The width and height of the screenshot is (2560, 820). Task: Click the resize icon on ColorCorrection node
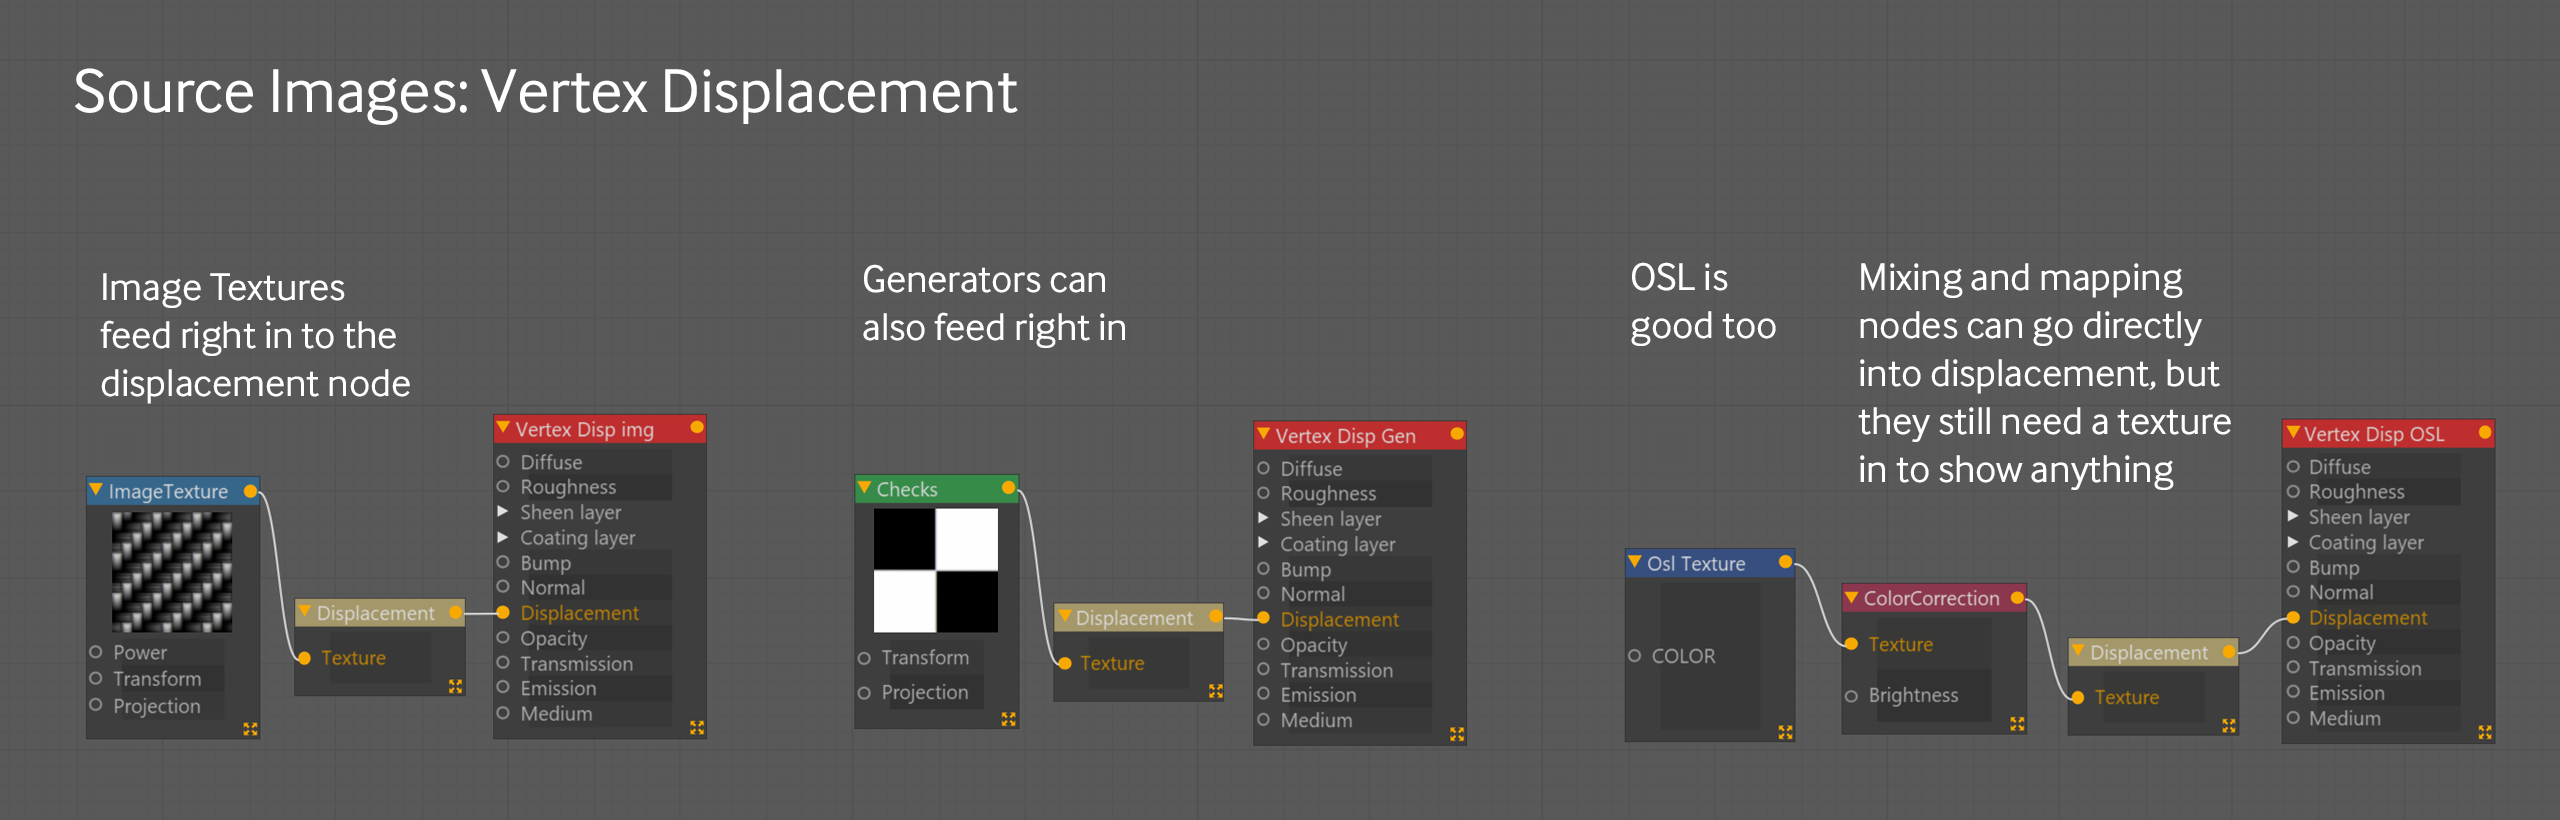[x=2016, y=724]
